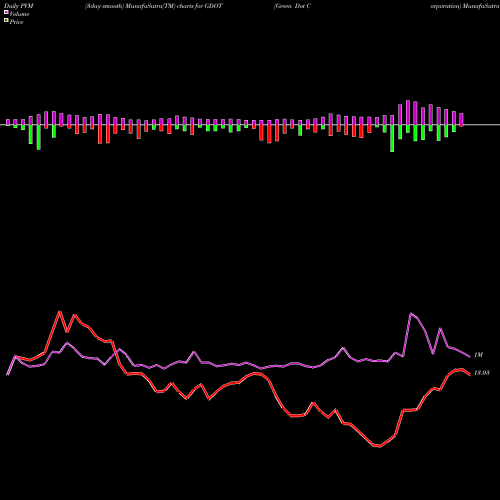Click the 'Green Dot C' company name text

(292, 6)
